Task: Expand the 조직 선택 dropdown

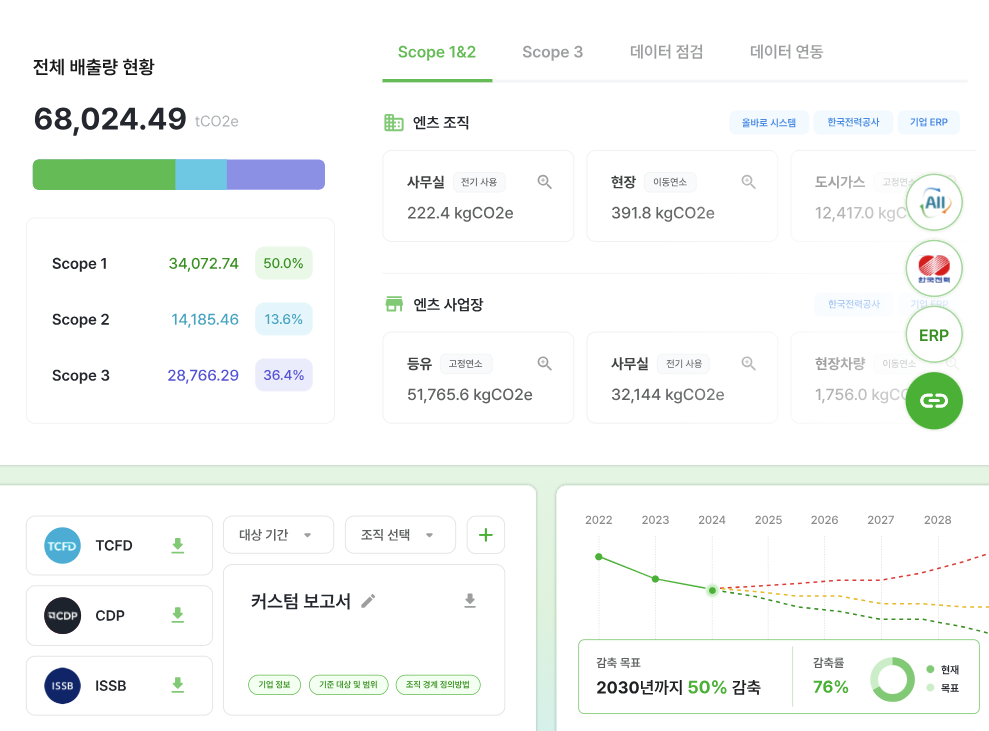Action: [x=399, y=535]
